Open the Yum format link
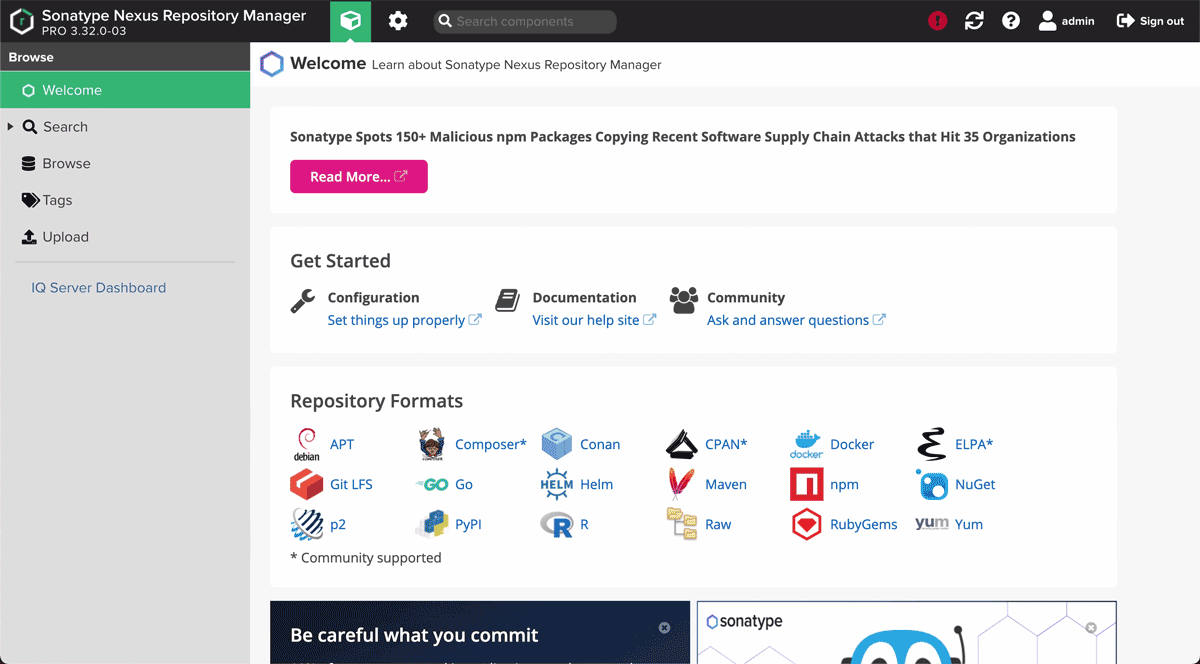Viewport: 1200px width, 664px height. [969, 524]
